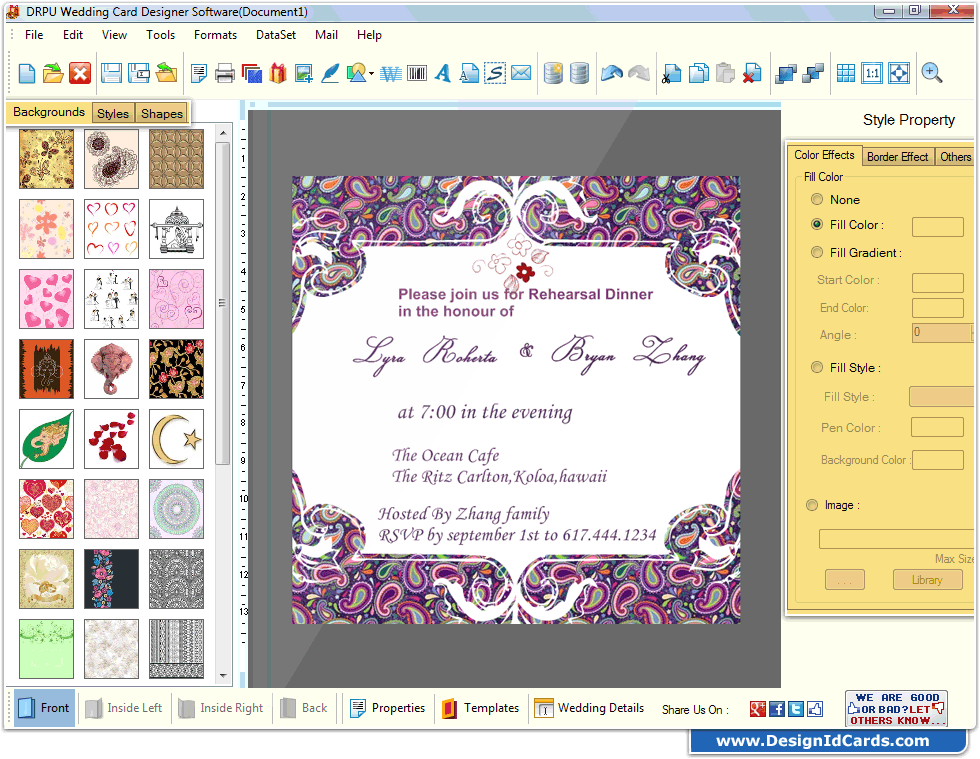
Task: Click the Angle input field
Action: (942, 333)
